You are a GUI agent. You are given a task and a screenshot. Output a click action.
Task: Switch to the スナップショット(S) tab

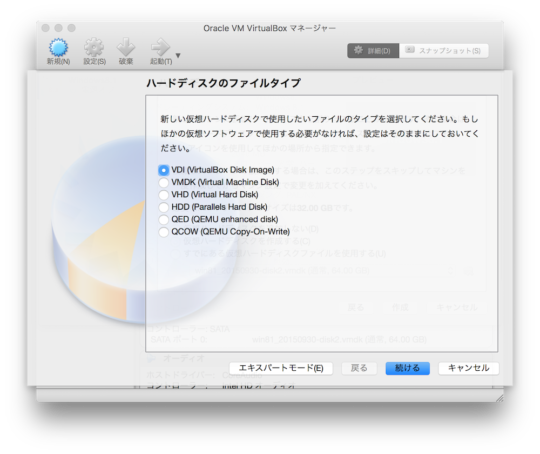click(x=444, y=51)
